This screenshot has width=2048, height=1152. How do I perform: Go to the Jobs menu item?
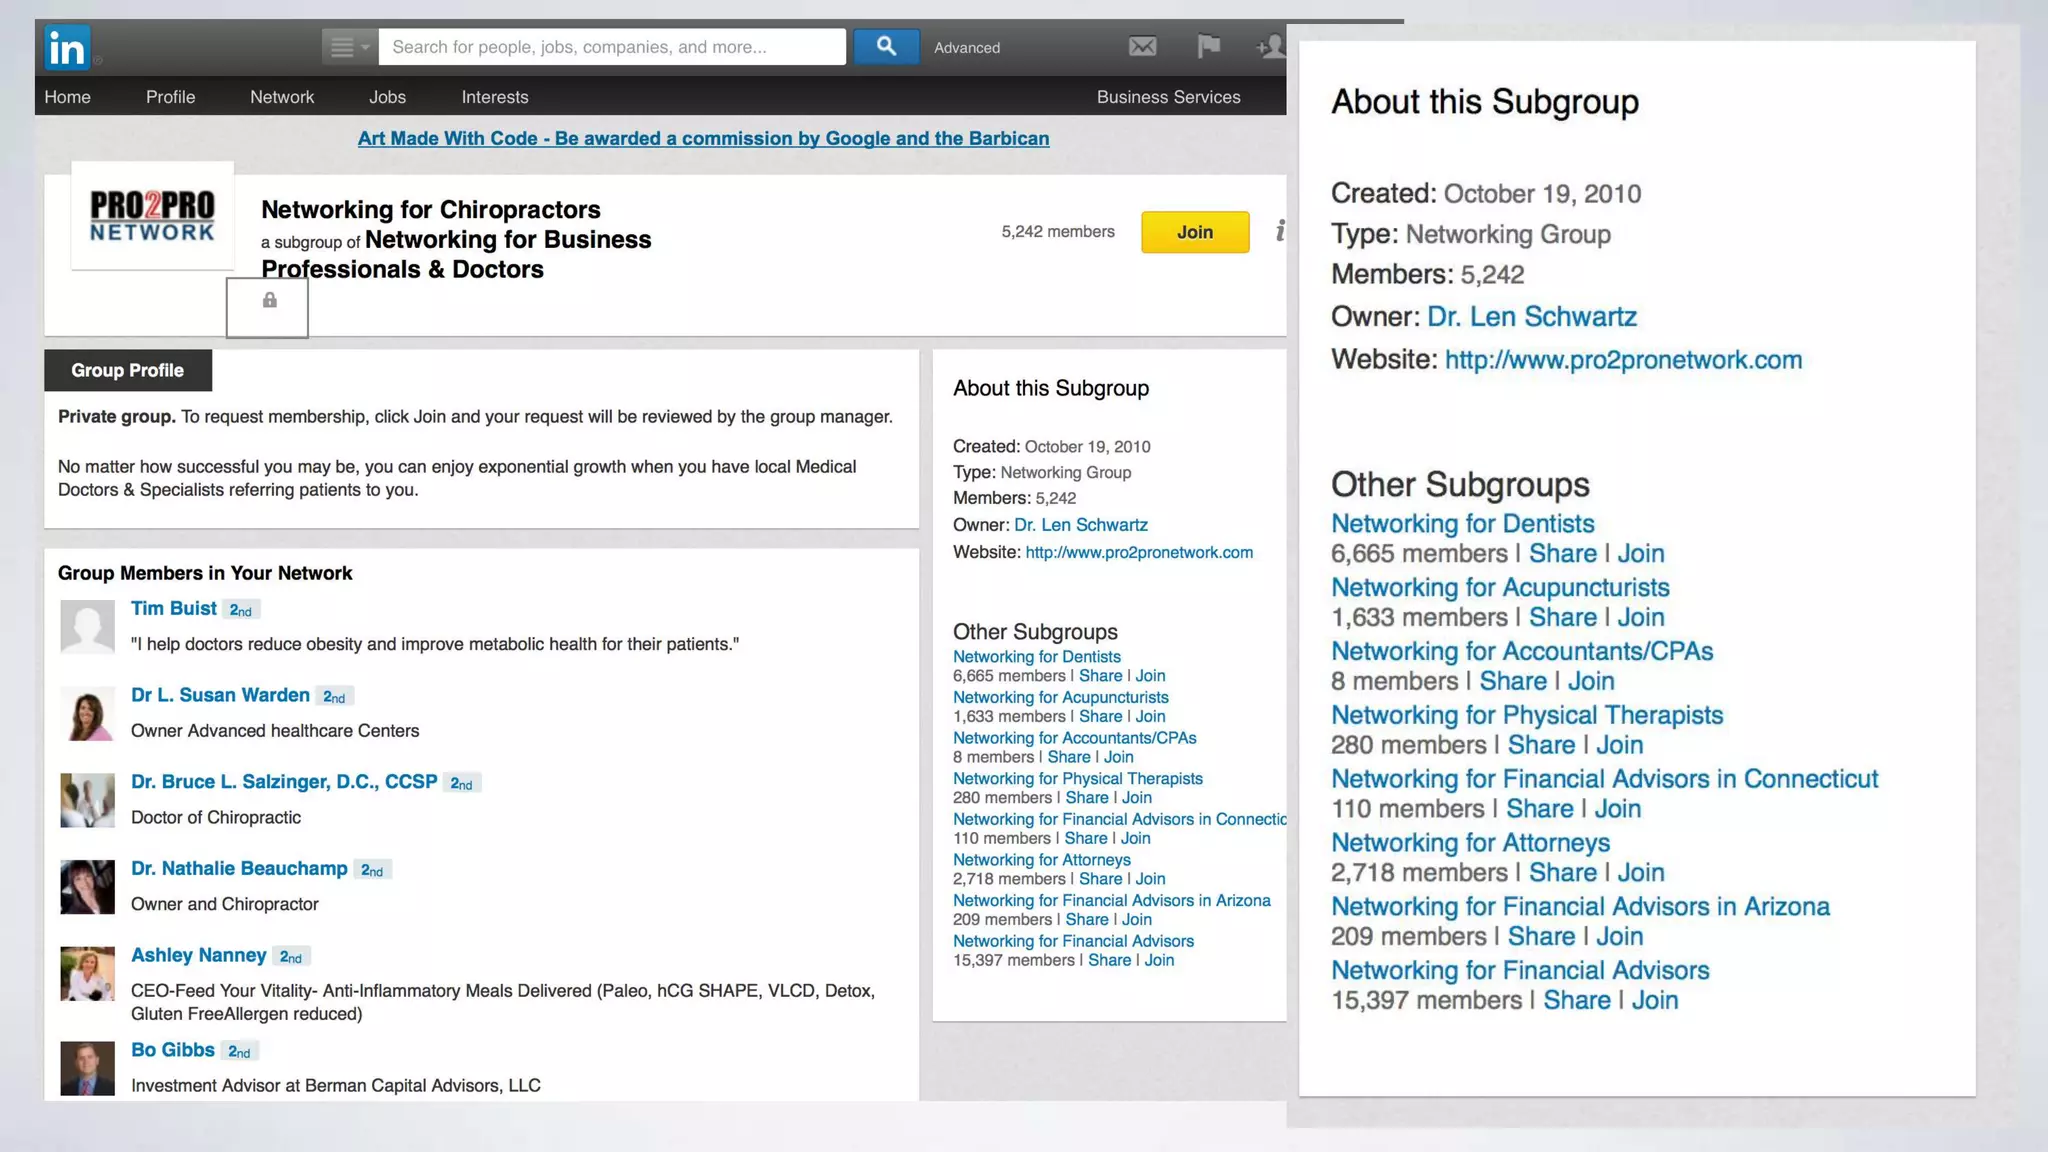click(x=387, y=97)
